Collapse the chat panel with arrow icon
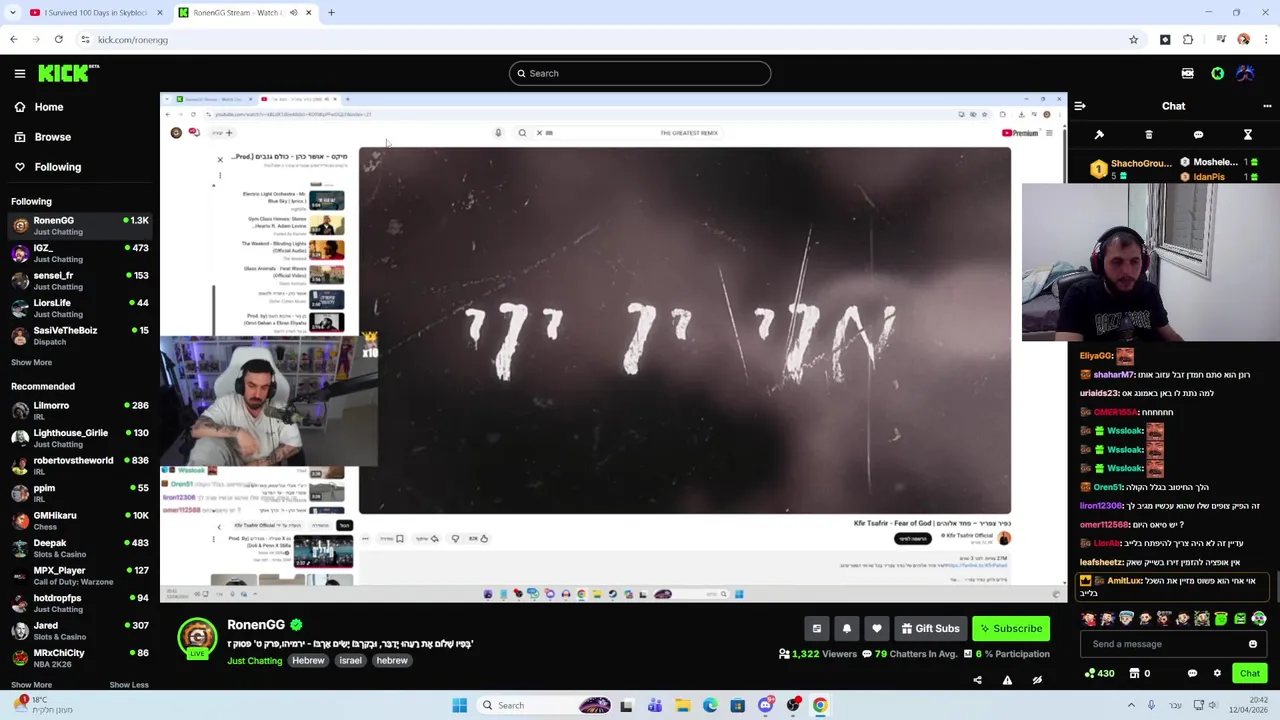Viewport: 1280px width, 720px height. pos(1079,106)
